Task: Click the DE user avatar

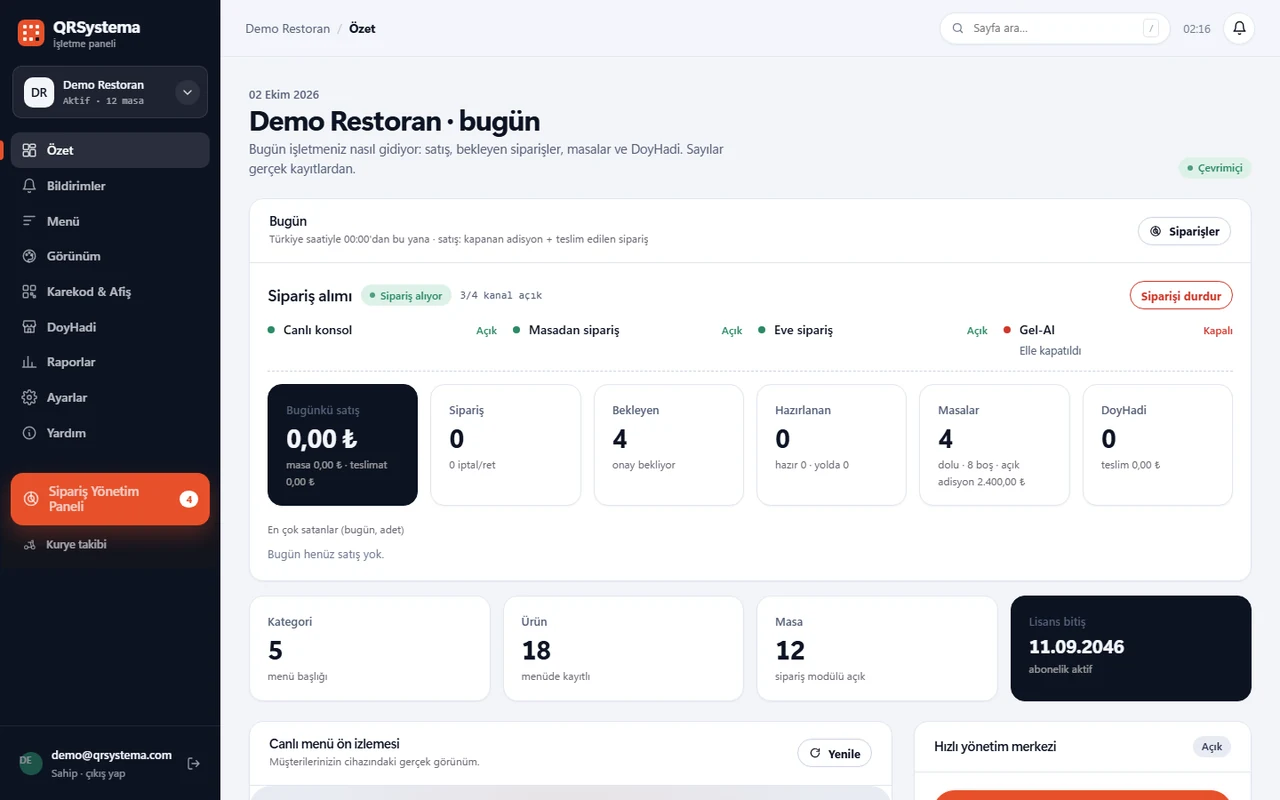Action: coord(30,763)
